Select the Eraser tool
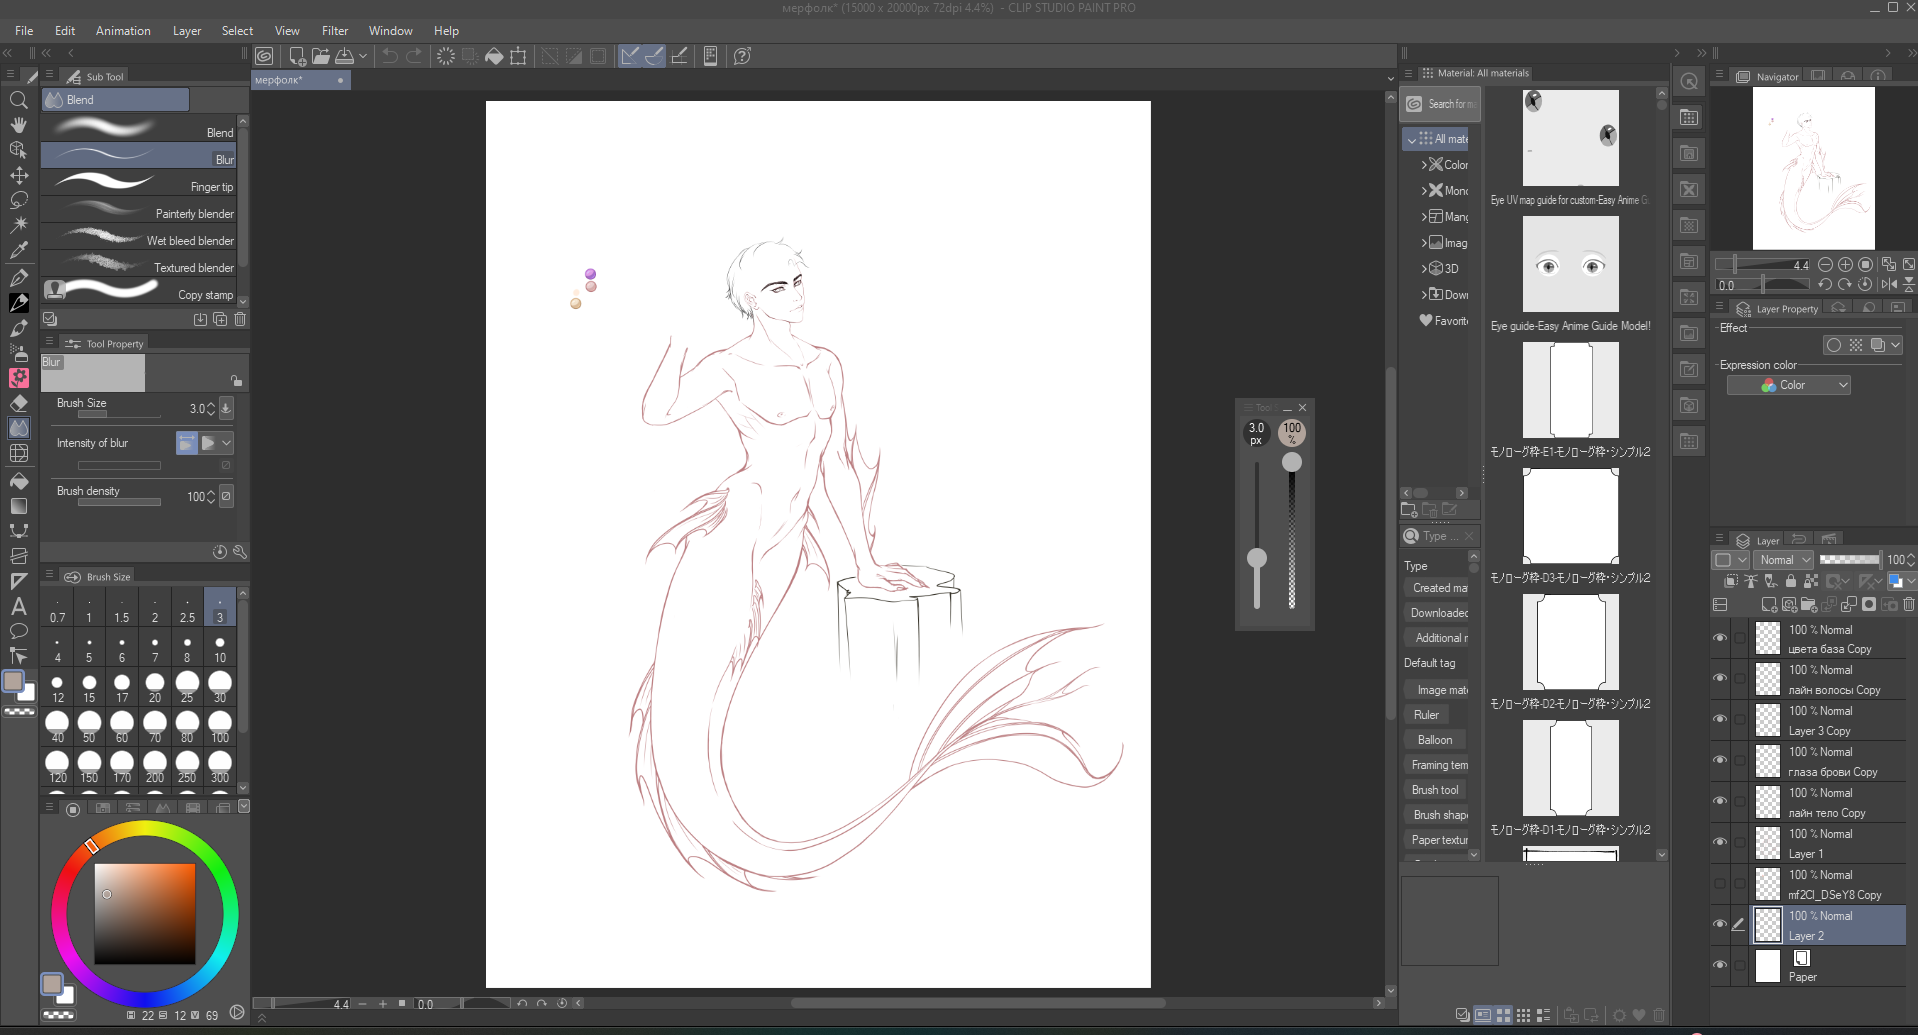Screen dimensions: 1918x1035 point(18,403)
